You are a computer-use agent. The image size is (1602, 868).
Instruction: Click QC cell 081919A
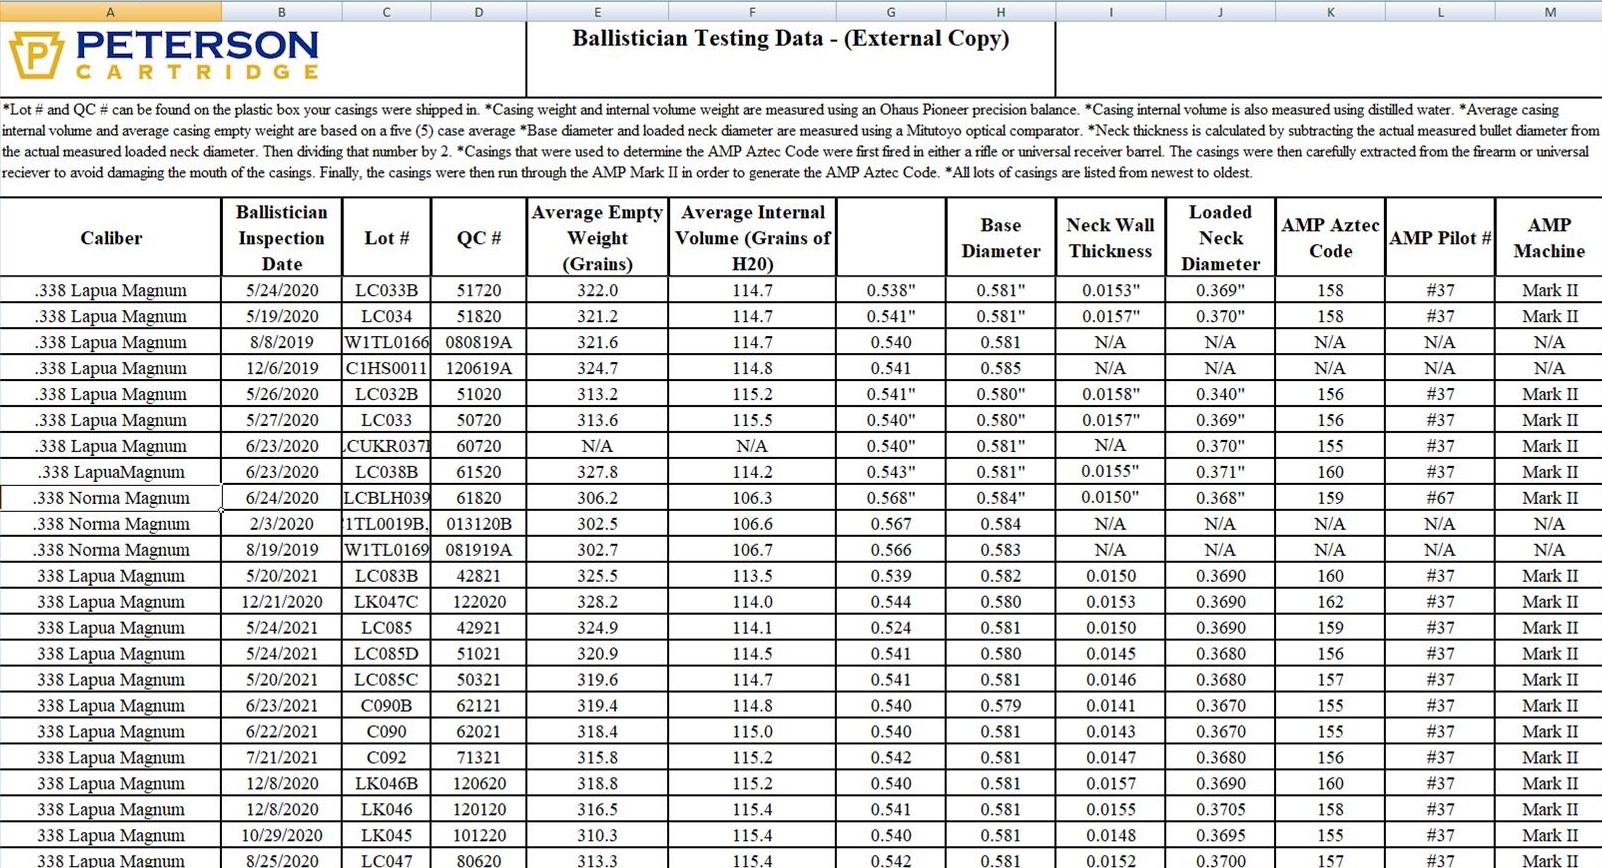(x=478, y=550)
